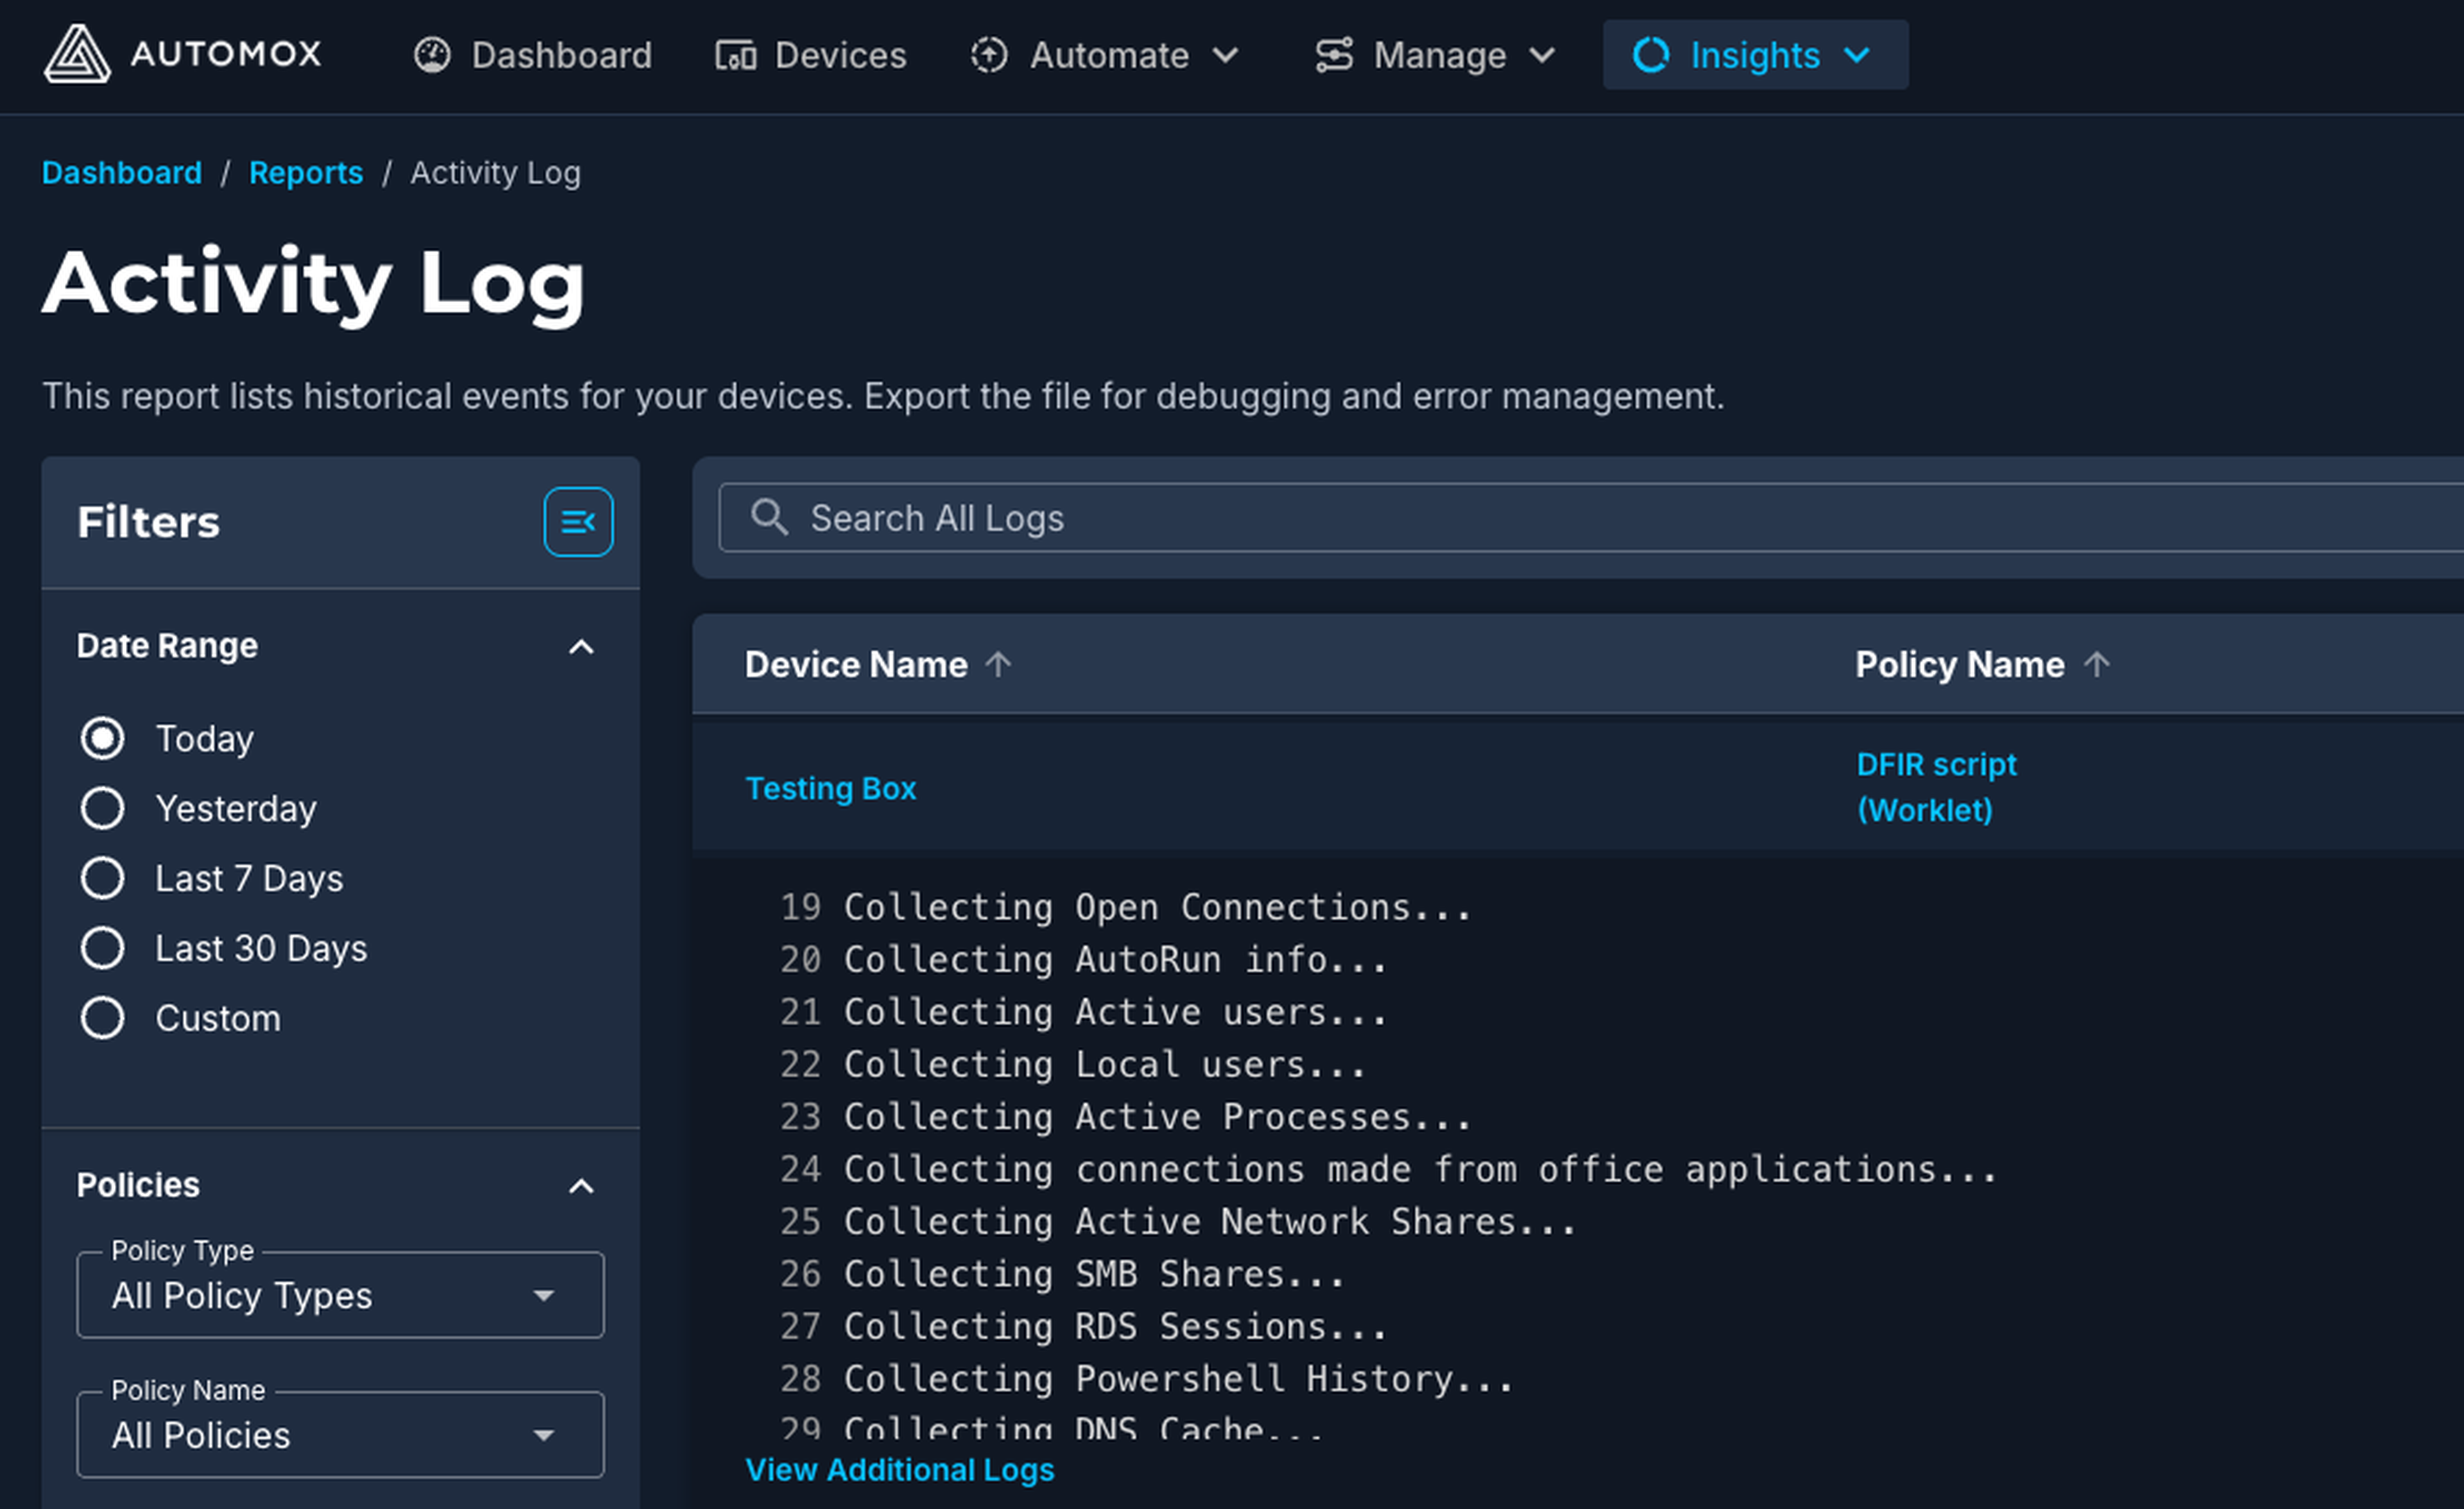Click the Automate circular icon in navbar
2464x1509 pixels.
pos(989,55)
